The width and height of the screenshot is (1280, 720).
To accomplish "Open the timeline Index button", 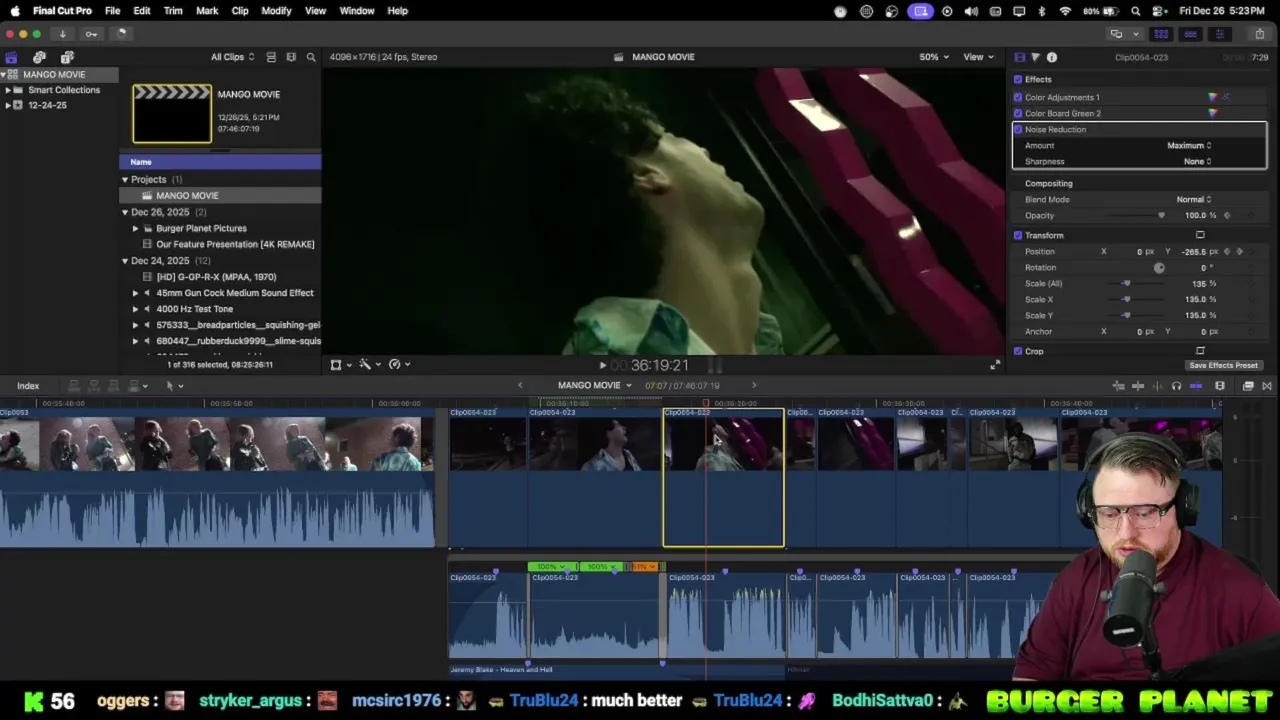I will pos(28,386).
